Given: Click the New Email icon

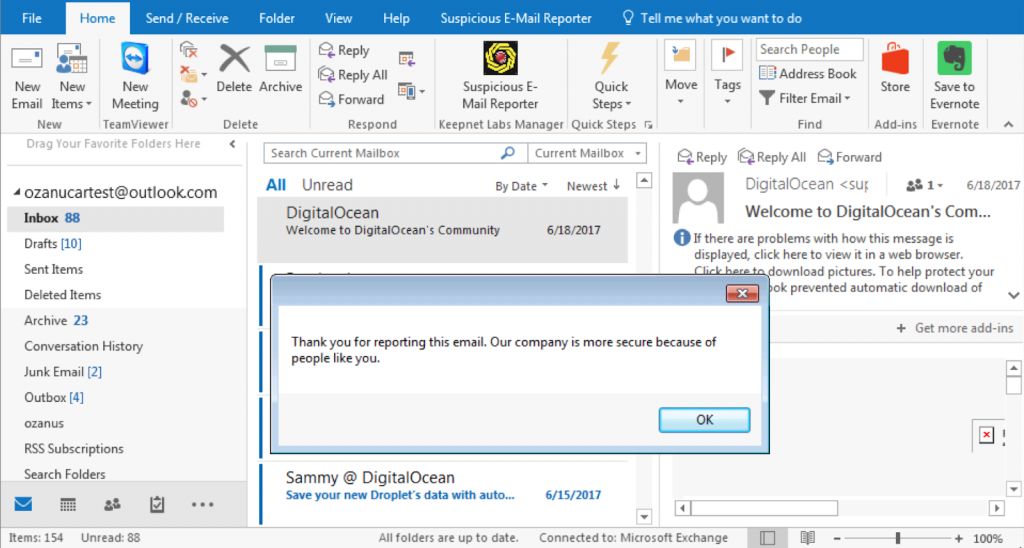Looking at the screenshot, I should pos(27,78).
